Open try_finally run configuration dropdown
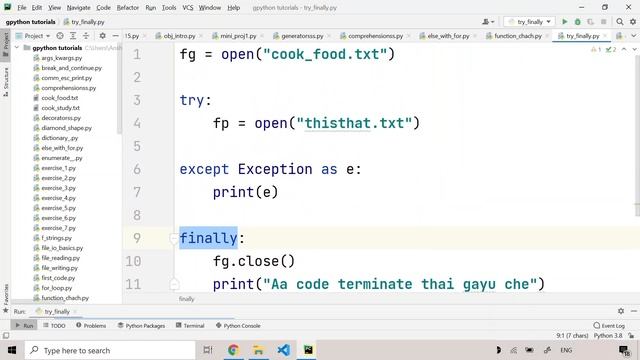This screenshot has width=640, height=360. [529, 22]
